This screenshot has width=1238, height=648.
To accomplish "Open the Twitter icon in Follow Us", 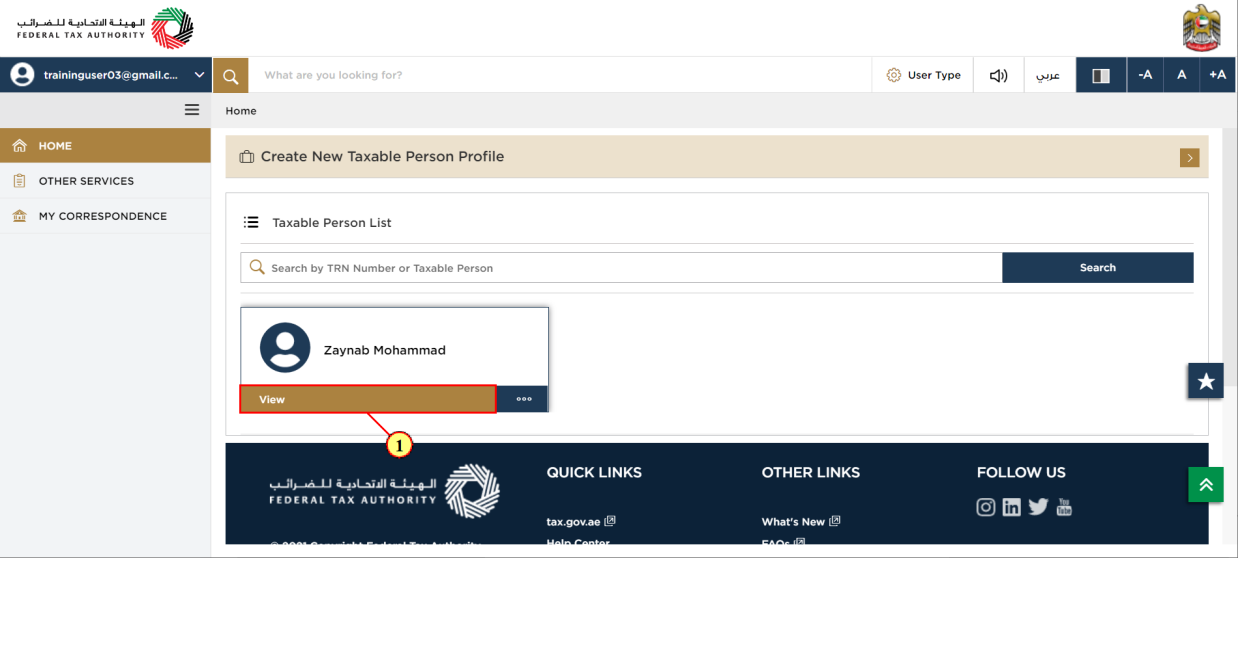I will (x=1038, y=507).
